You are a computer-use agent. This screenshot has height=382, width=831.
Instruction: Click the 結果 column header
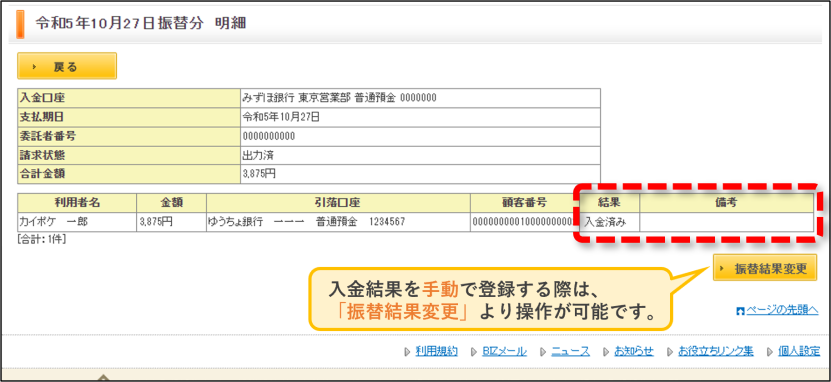click(x=609, y=203)
